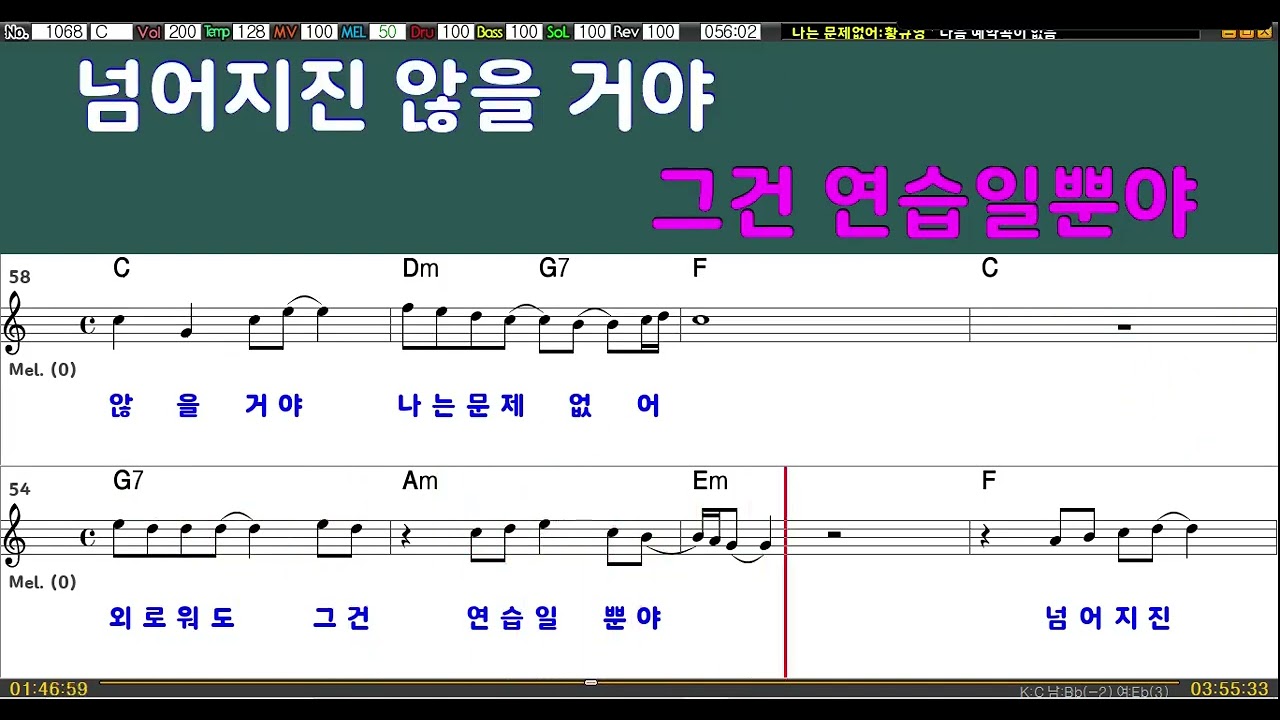Click the MEL value field showing 50
The image size is (1280, 720).
387,32
